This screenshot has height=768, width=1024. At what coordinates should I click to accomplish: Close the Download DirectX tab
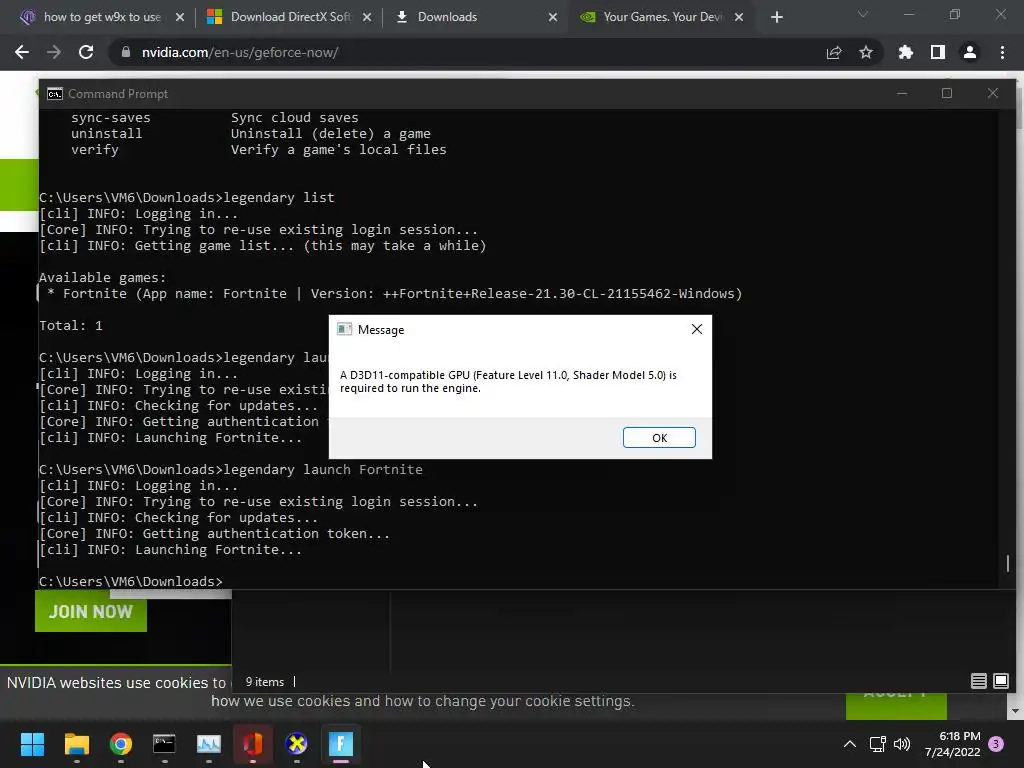tap(366, 17)
